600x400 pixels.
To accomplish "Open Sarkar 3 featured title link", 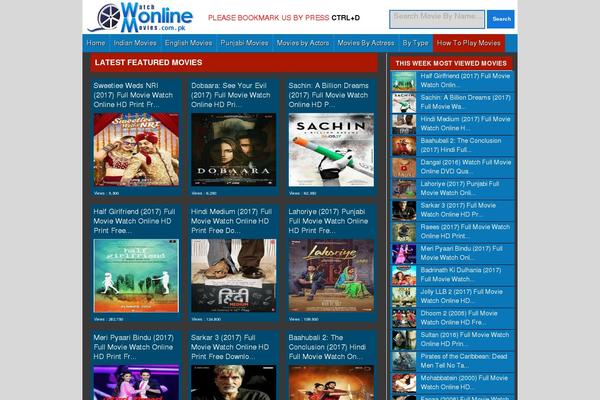I will 230,347.
